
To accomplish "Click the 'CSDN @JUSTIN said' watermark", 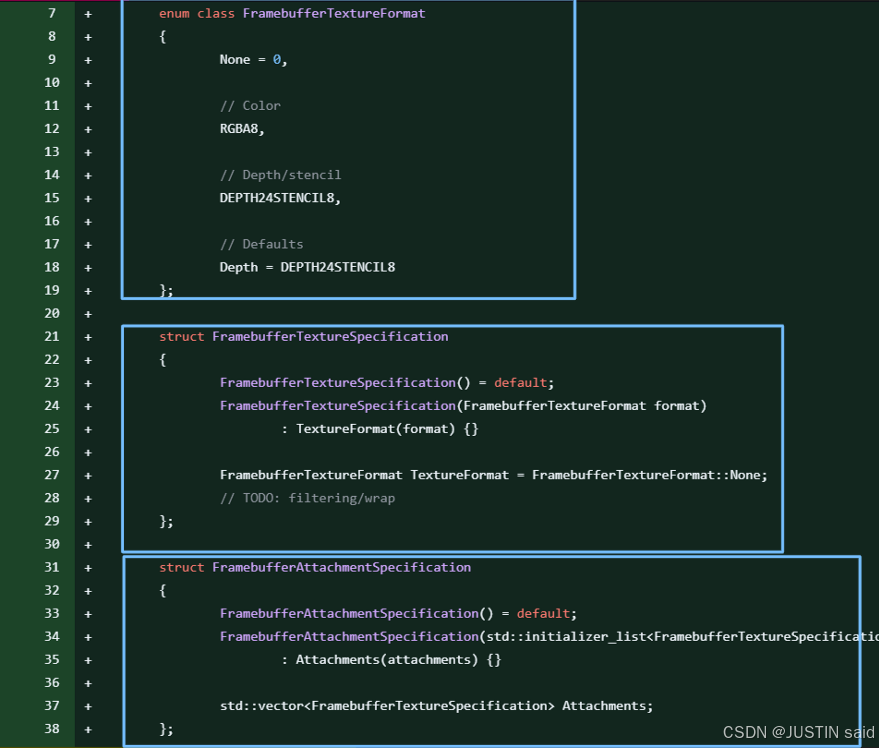I will 798,732.
